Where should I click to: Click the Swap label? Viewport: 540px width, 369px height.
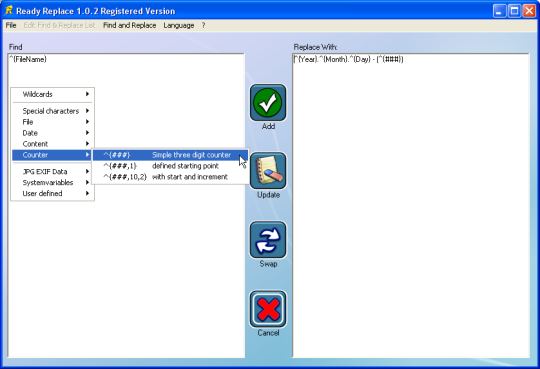click(x=268, y=264)
